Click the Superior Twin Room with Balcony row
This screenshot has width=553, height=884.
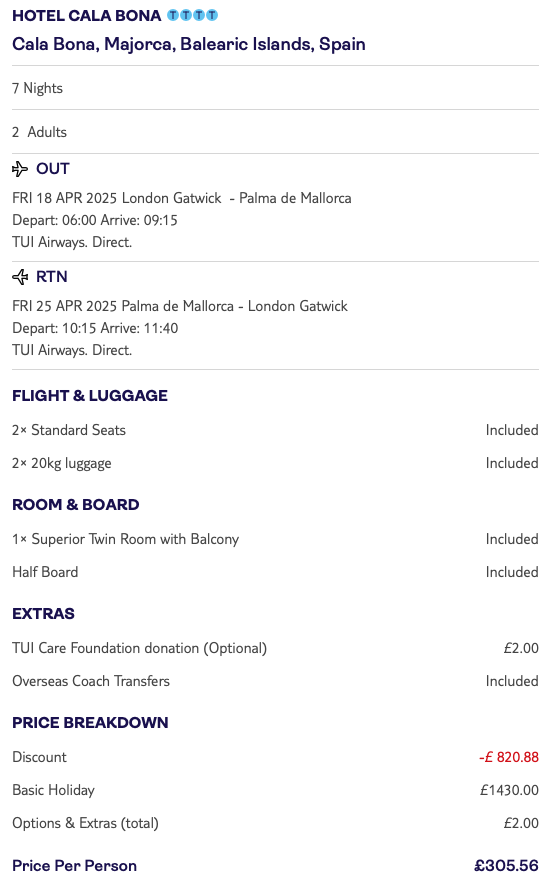pyautogui.click(x=275, y=539)
